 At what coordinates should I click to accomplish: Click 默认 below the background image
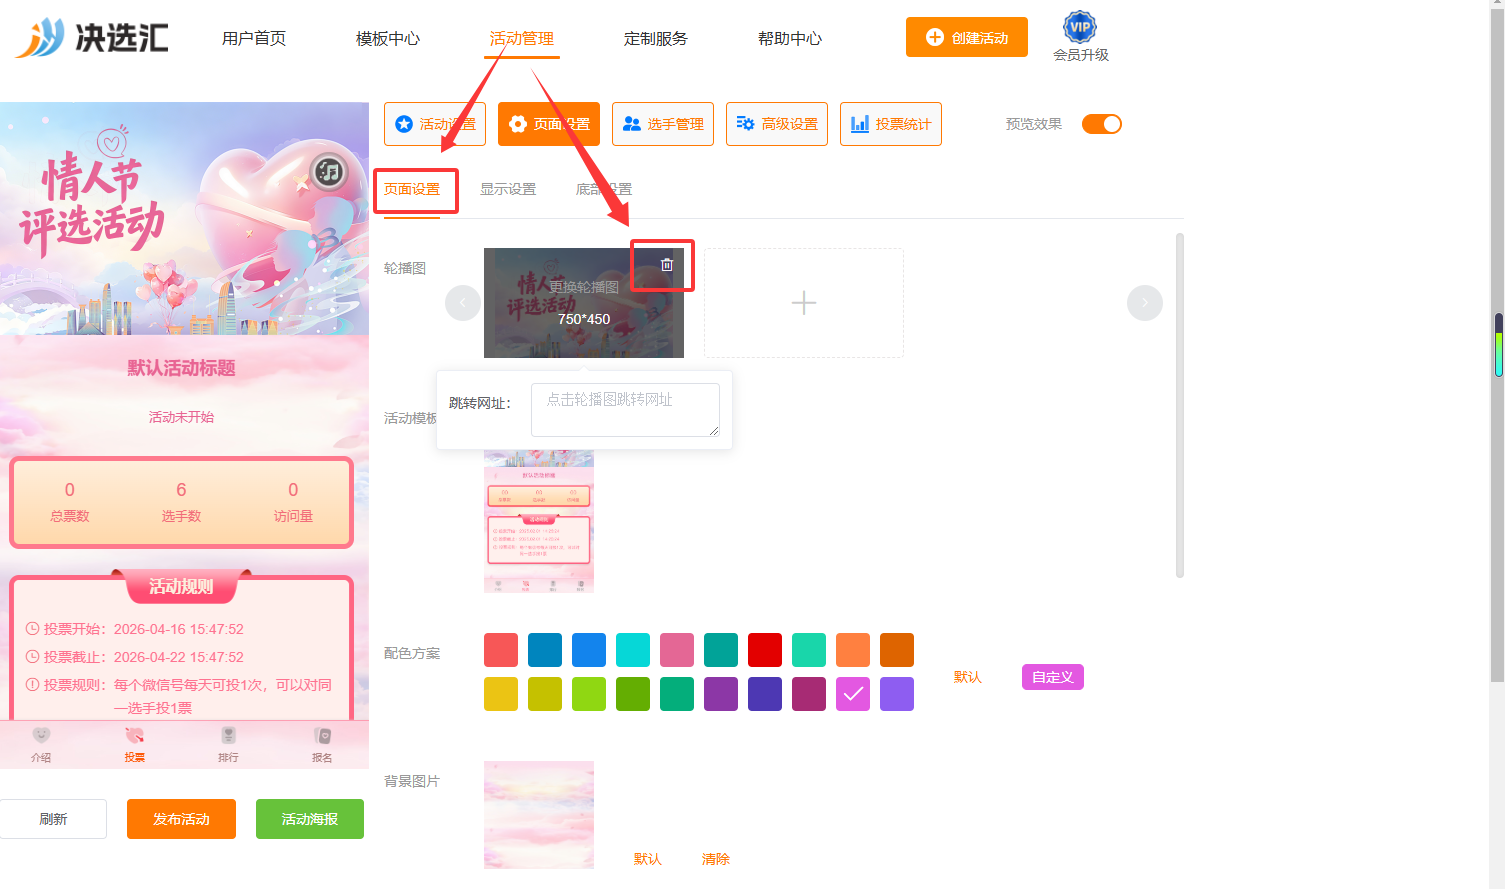(648, 859)
